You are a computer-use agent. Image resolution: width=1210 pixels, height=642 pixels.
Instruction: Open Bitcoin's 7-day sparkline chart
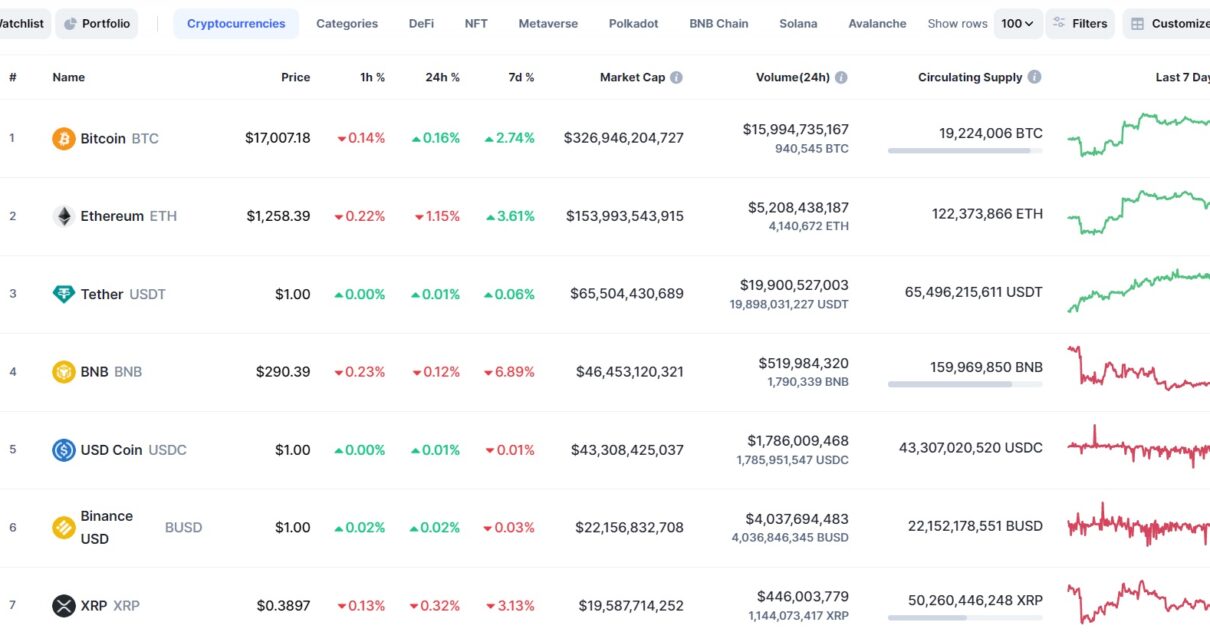point(1138,134)
